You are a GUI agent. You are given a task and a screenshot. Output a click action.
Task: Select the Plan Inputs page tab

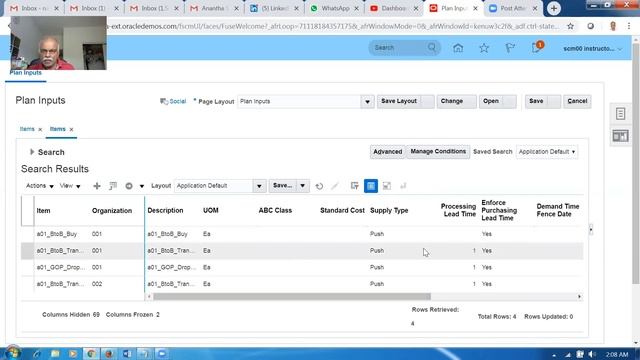(26, 73)
